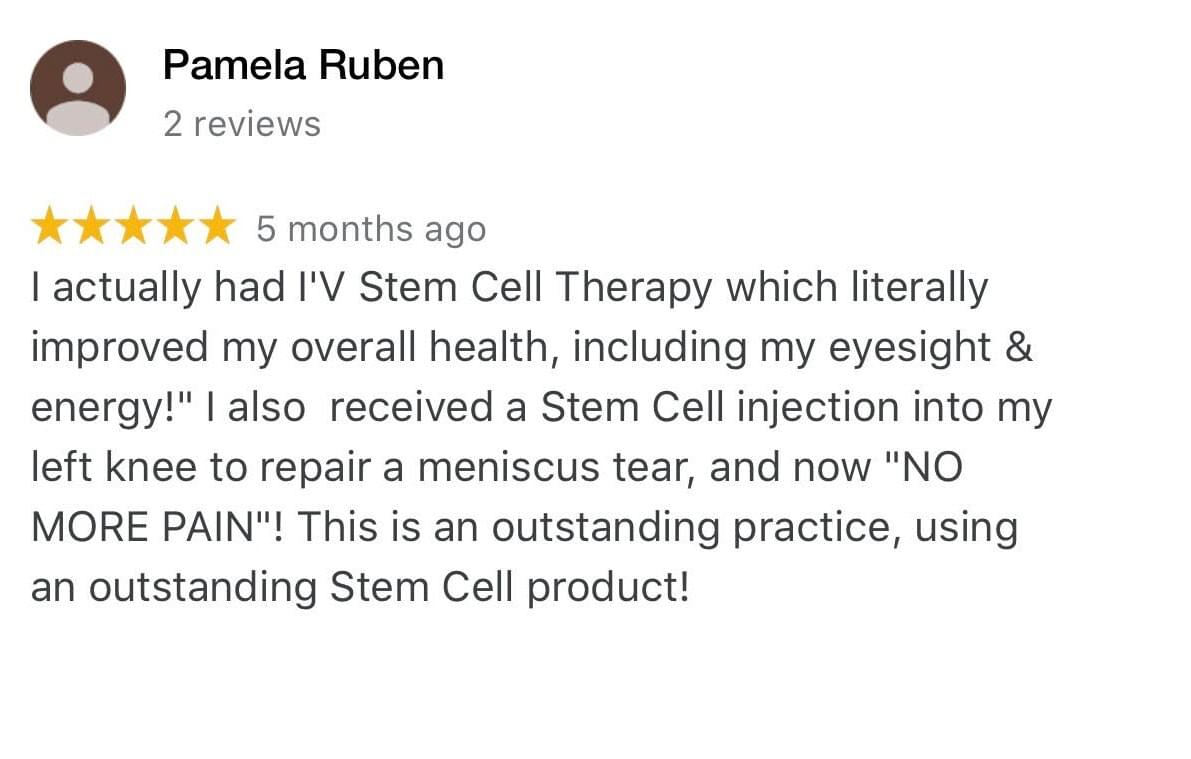
Task: Select the first gold star
Action: click(49, 226)
